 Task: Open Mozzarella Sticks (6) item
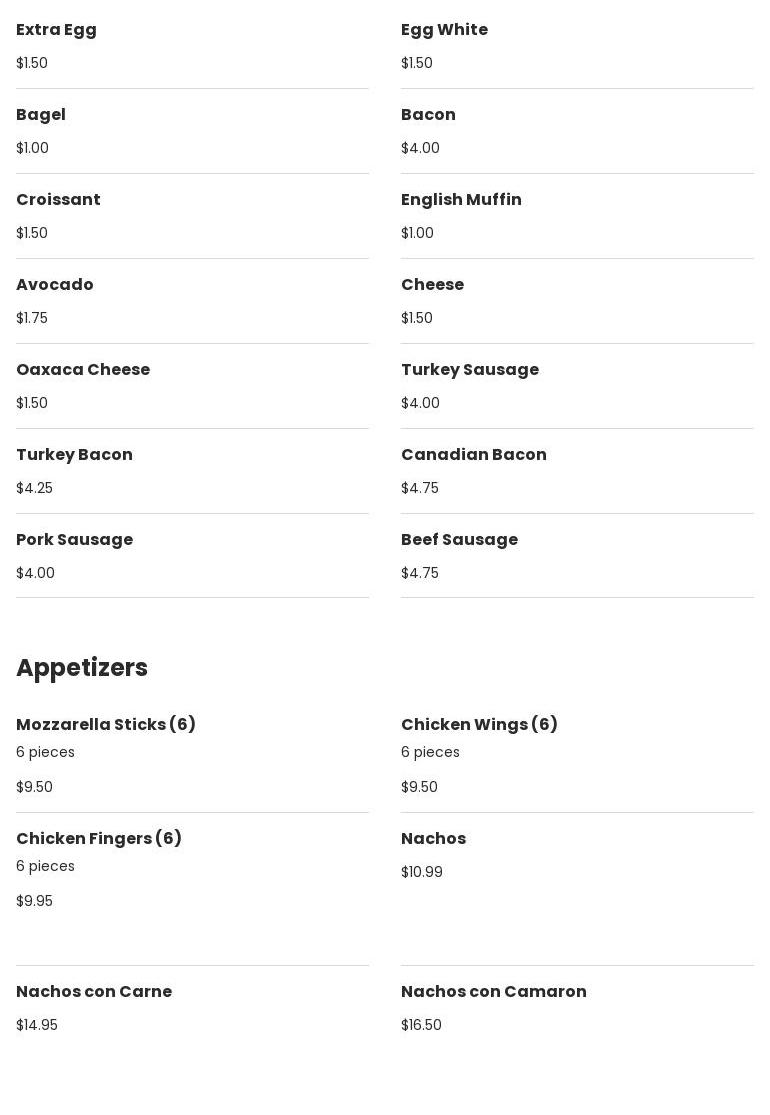pos(106,725)
